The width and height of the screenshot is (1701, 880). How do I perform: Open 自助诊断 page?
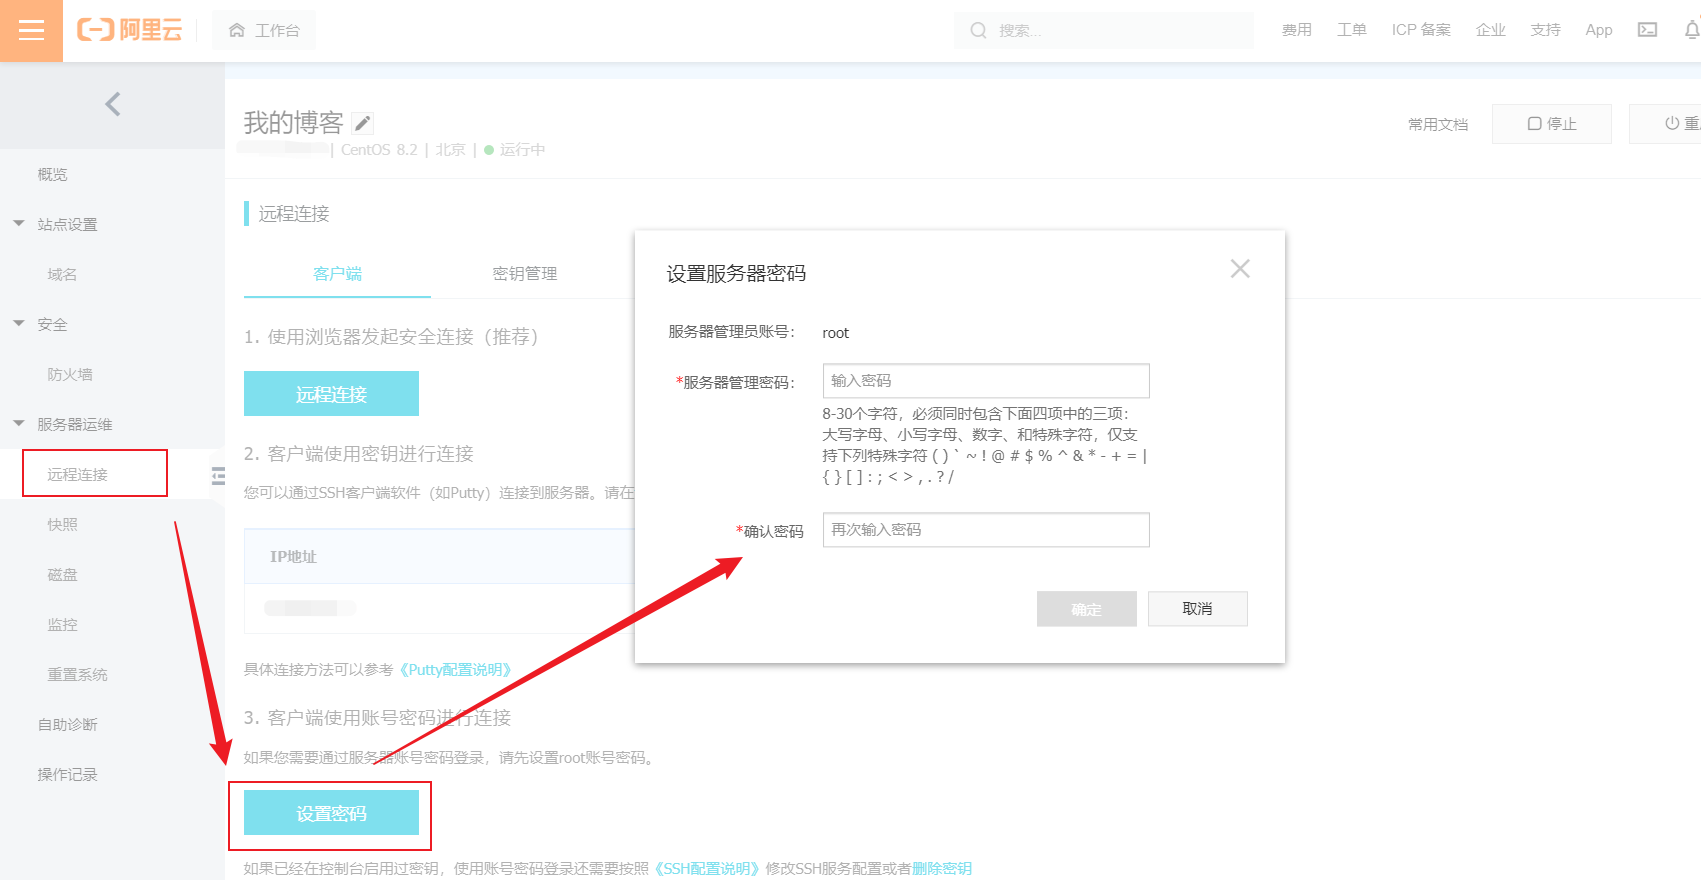(x=67, y=724)
